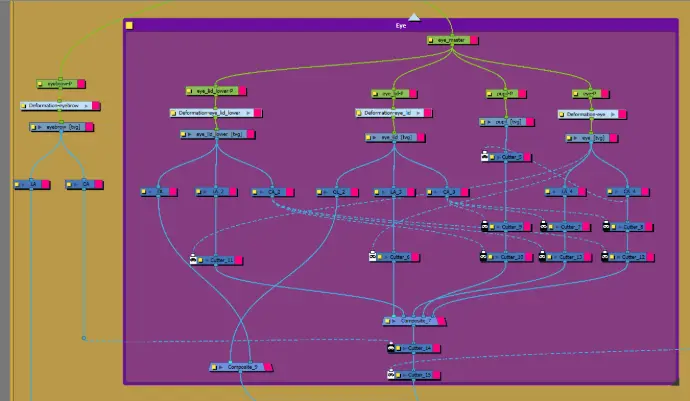Screen dimensions: 690x401
Task: Click yellow properties square on pupil-P peg
Action: tap(490, 94)
